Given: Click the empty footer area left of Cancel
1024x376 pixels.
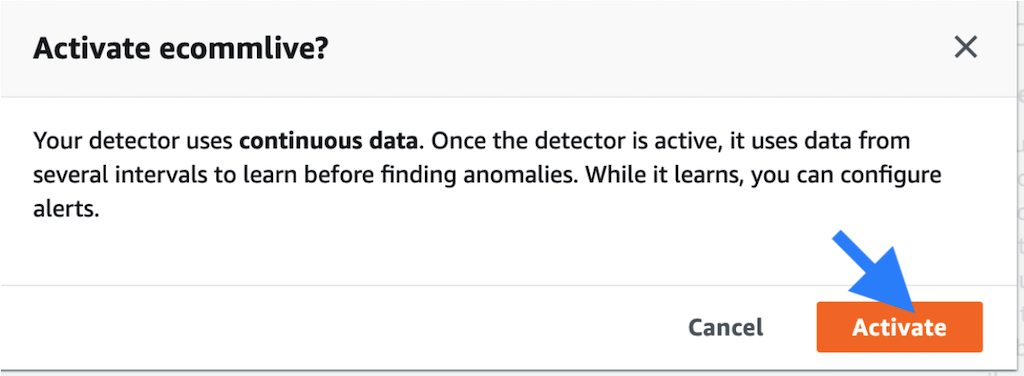Looking at the screenshot, I should (340, 326).
